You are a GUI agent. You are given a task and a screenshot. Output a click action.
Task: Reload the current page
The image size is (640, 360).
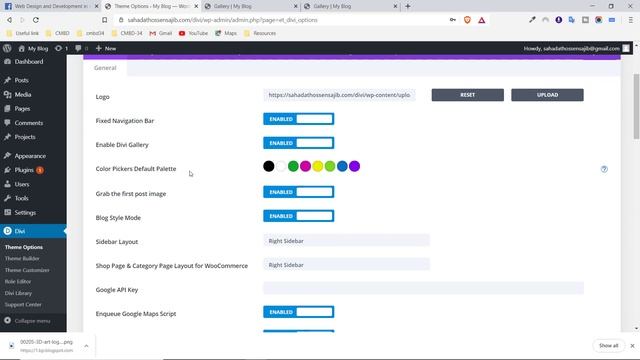[36, 20]
